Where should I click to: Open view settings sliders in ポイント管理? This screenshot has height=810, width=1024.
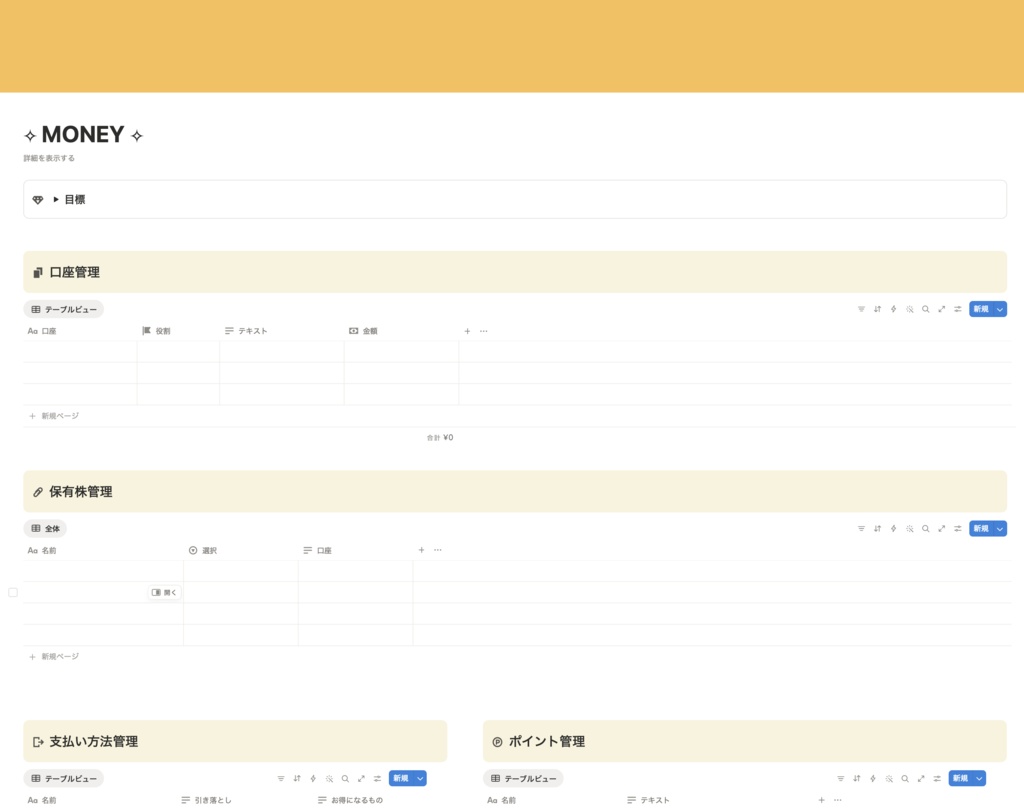point(937,779)
